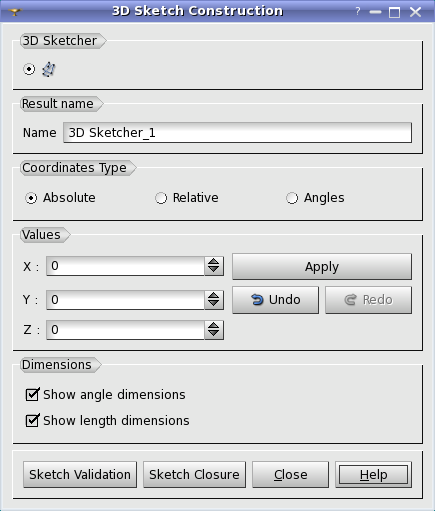Undo the last sketch point
This screenshot has width=435, height=511.
click(275, 300)
